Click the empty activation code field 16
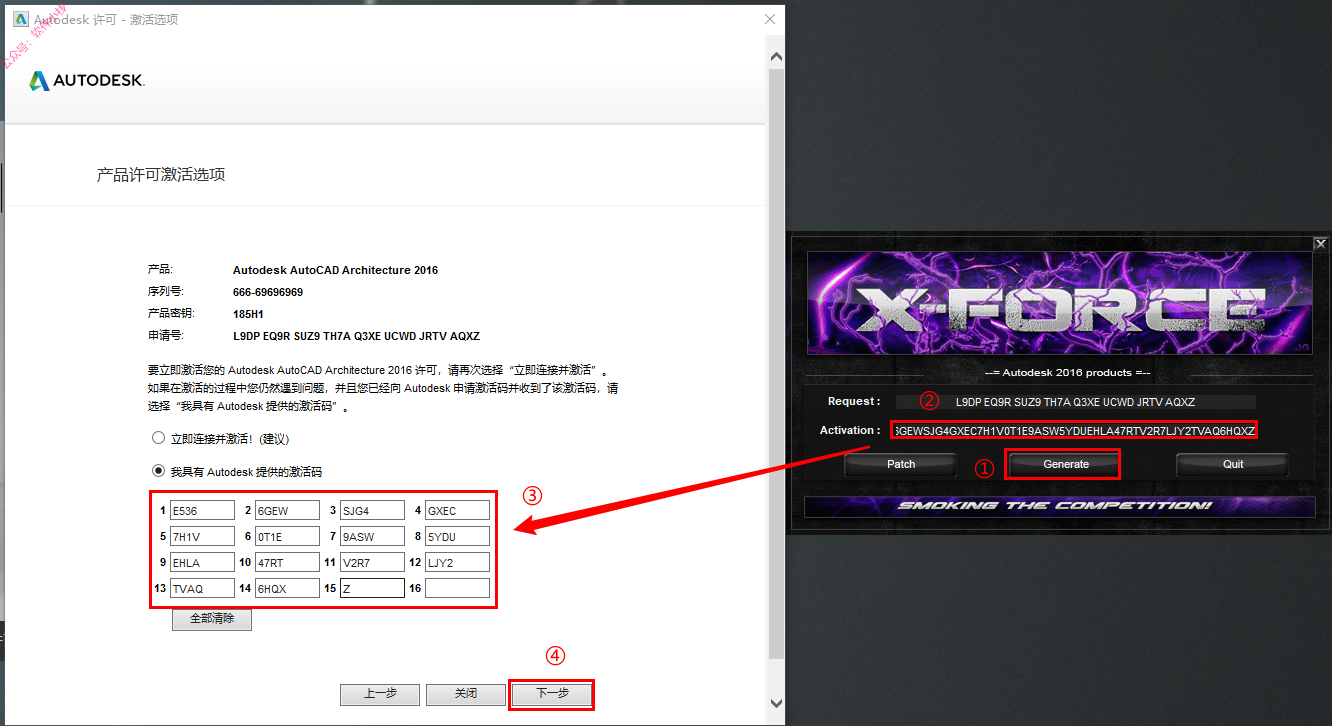 (x=457, y=589)
